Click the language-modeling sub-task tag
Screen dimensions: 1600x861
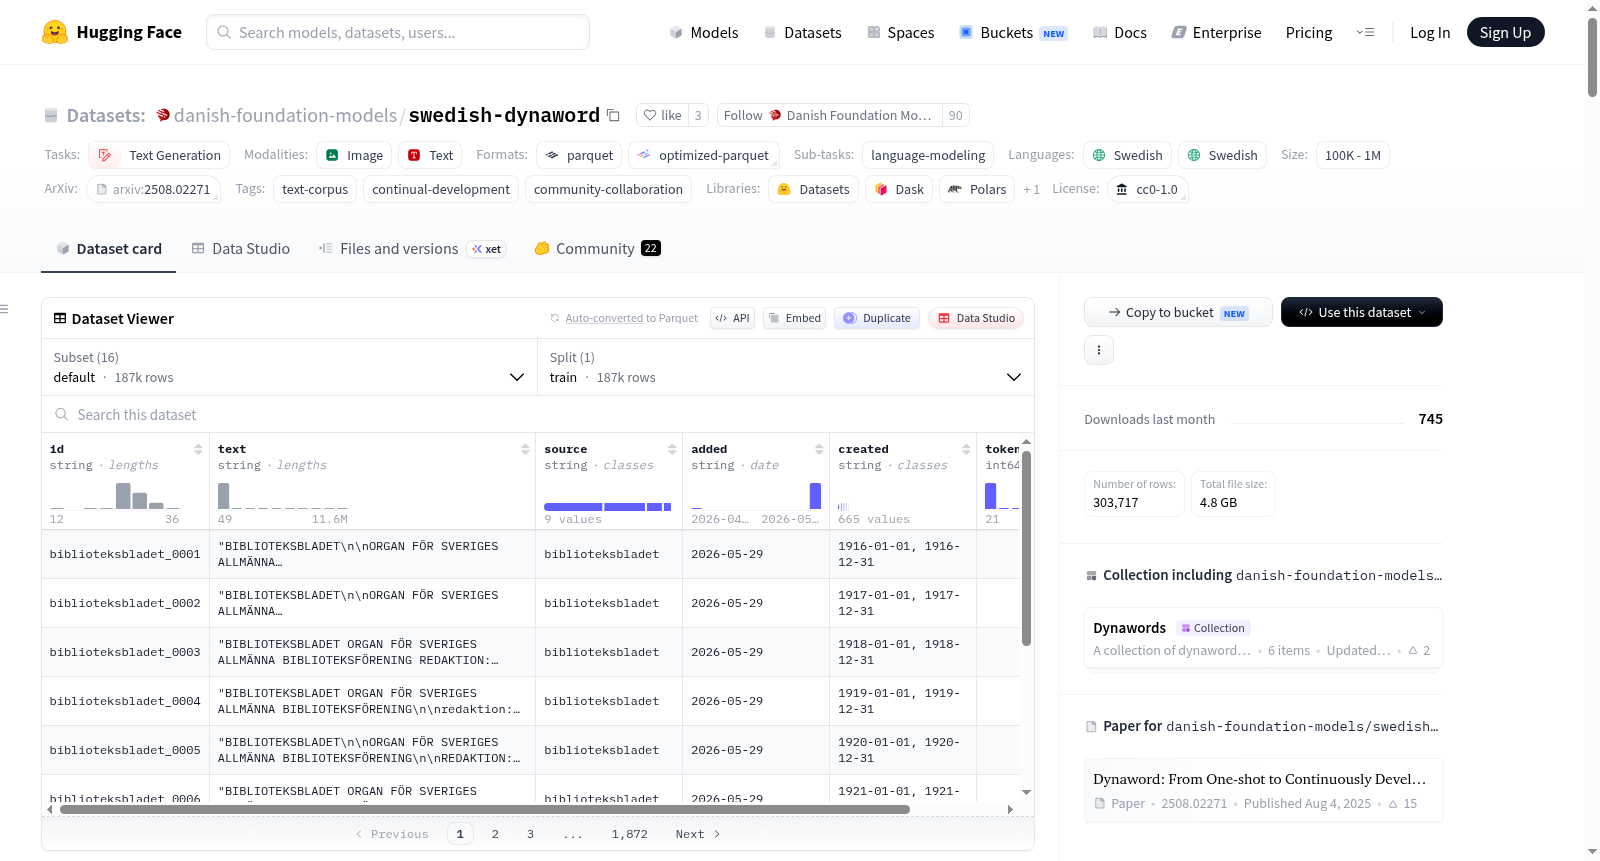tap(928, 155)
